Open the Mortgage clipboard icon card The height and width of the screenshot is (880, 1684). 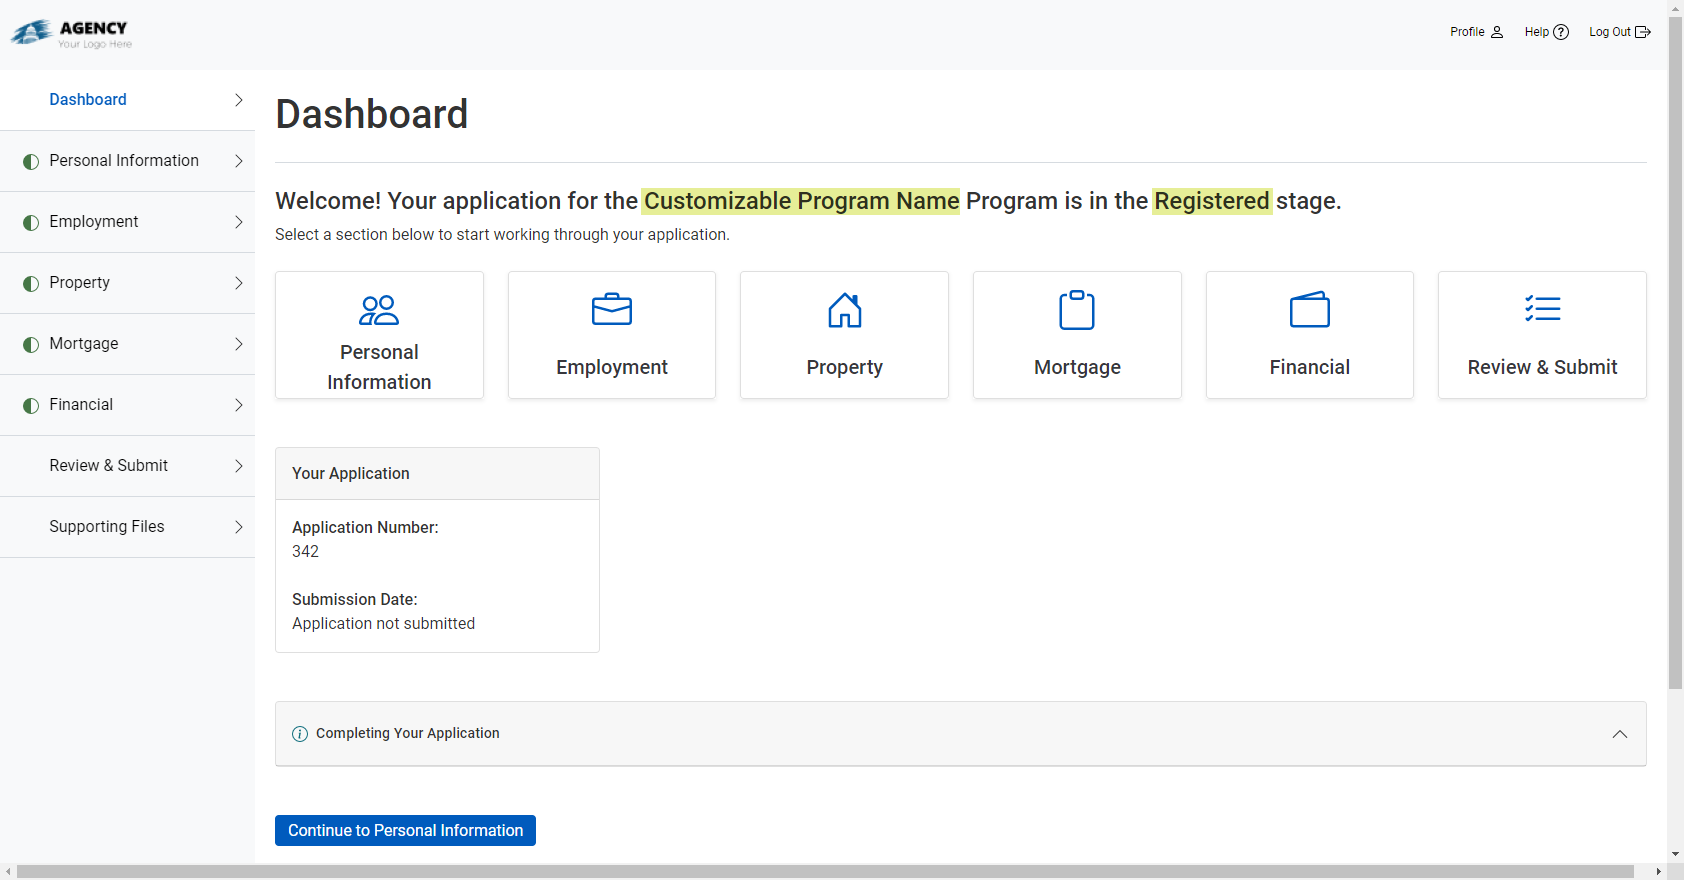click(x=1077, y=310)
